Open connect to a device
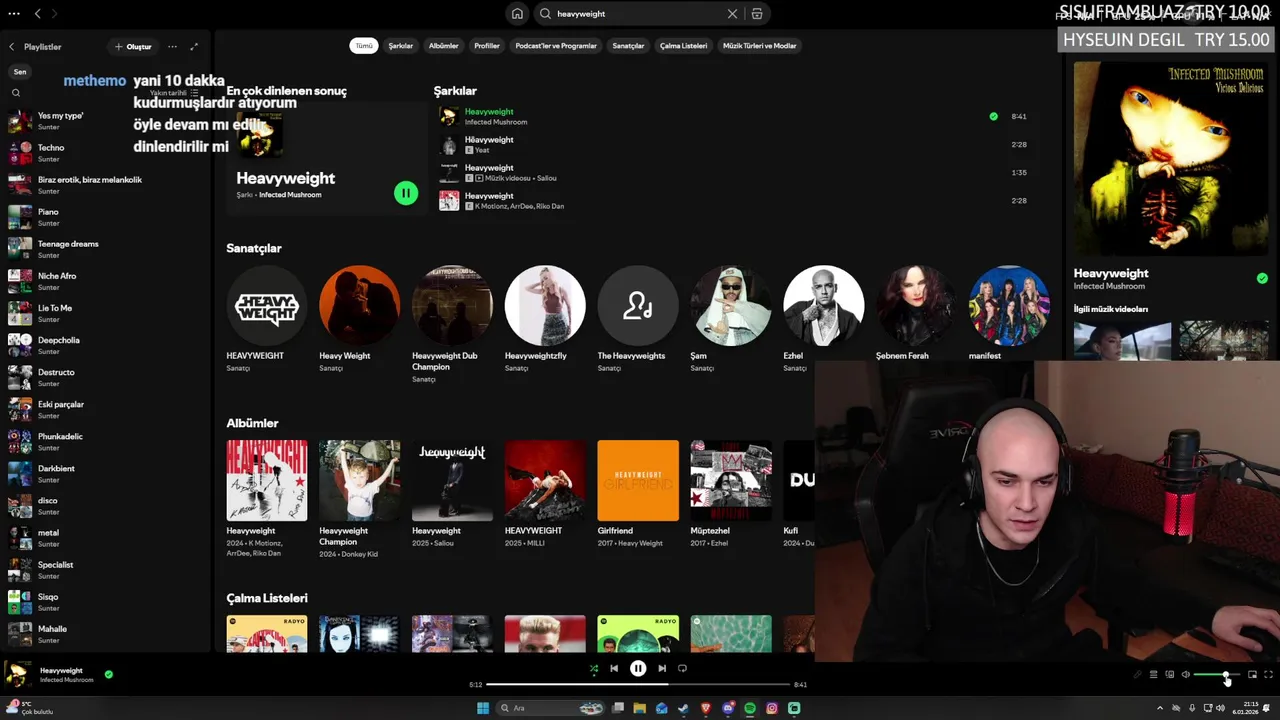This screenshot has width=1280, height=720. [x=1169, y=675]
